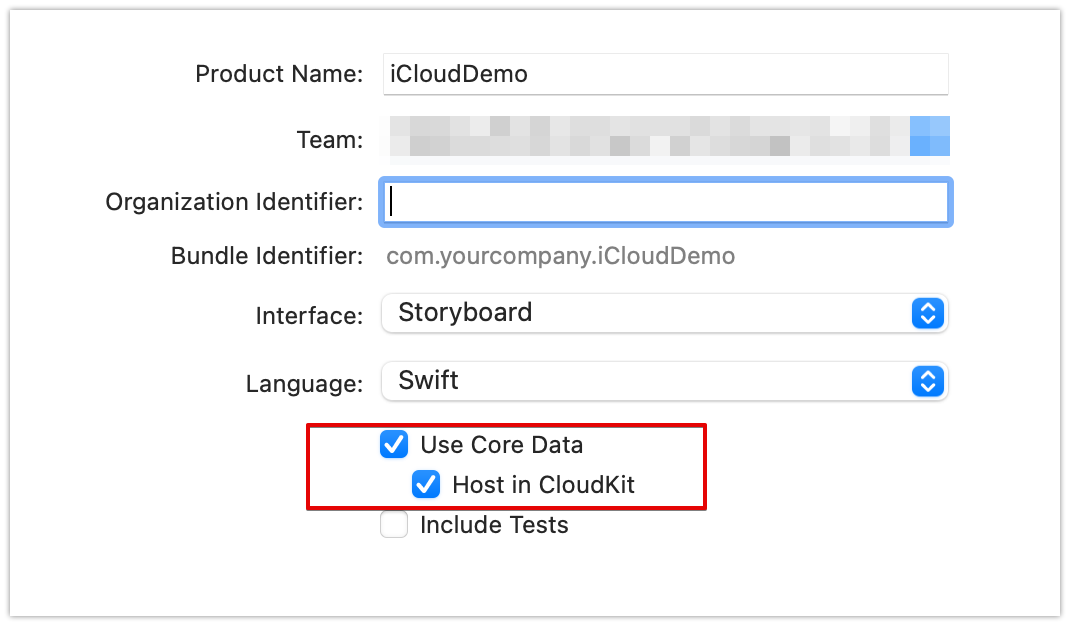Enable the Include Tests checkbox

[394, 525]
